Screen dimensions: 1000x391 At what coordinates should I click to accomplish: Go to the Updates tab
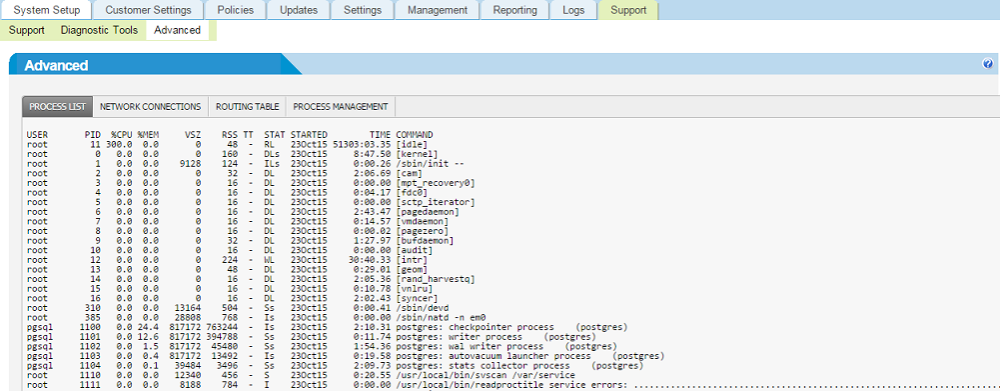tap(298, 10)
